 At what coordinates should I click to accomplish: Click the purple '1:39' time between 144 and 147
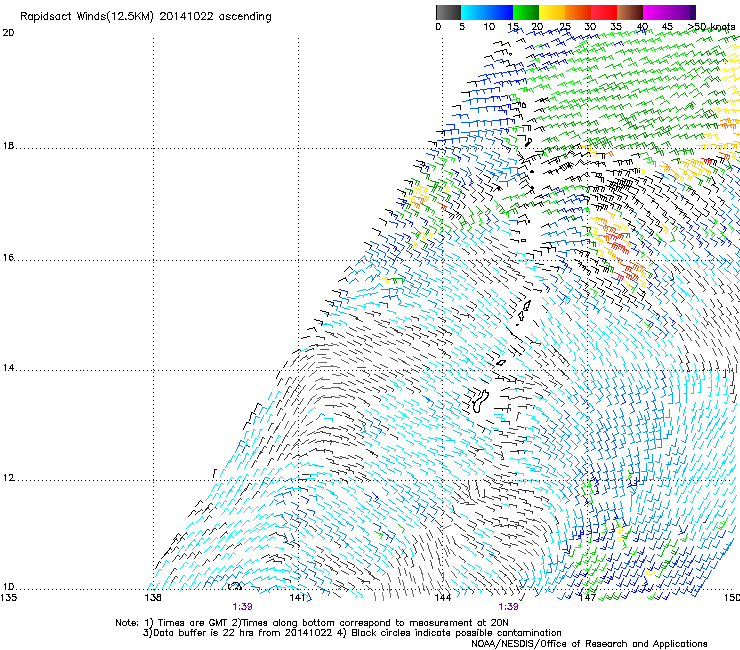(508, 607)
